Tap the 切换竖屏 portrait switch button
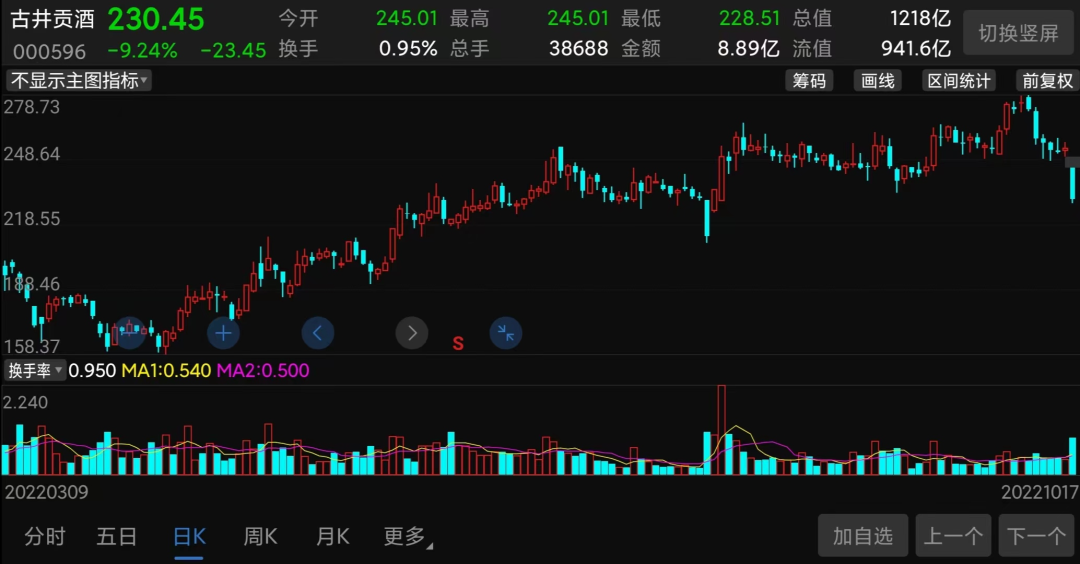1080x564 pixels. click(x=1018, y=32)
